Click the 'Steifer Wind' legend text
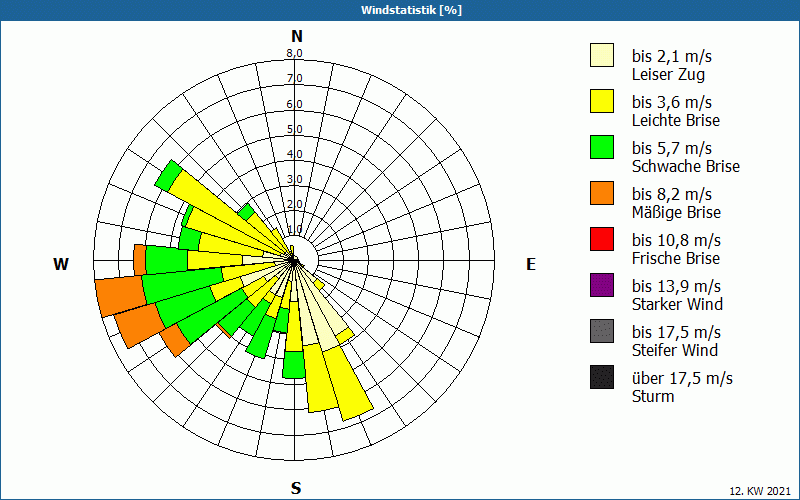The image size is (800, 500). click(675, 350)
